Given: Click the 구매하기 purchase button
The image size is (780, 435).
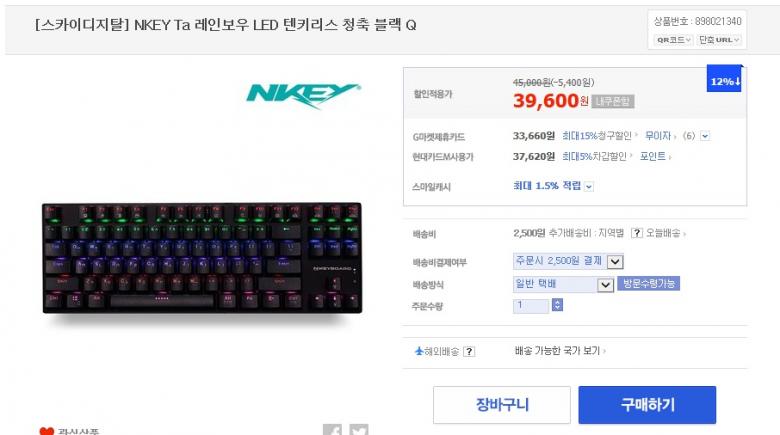Looking at the screenshot, I should (647, 405).
